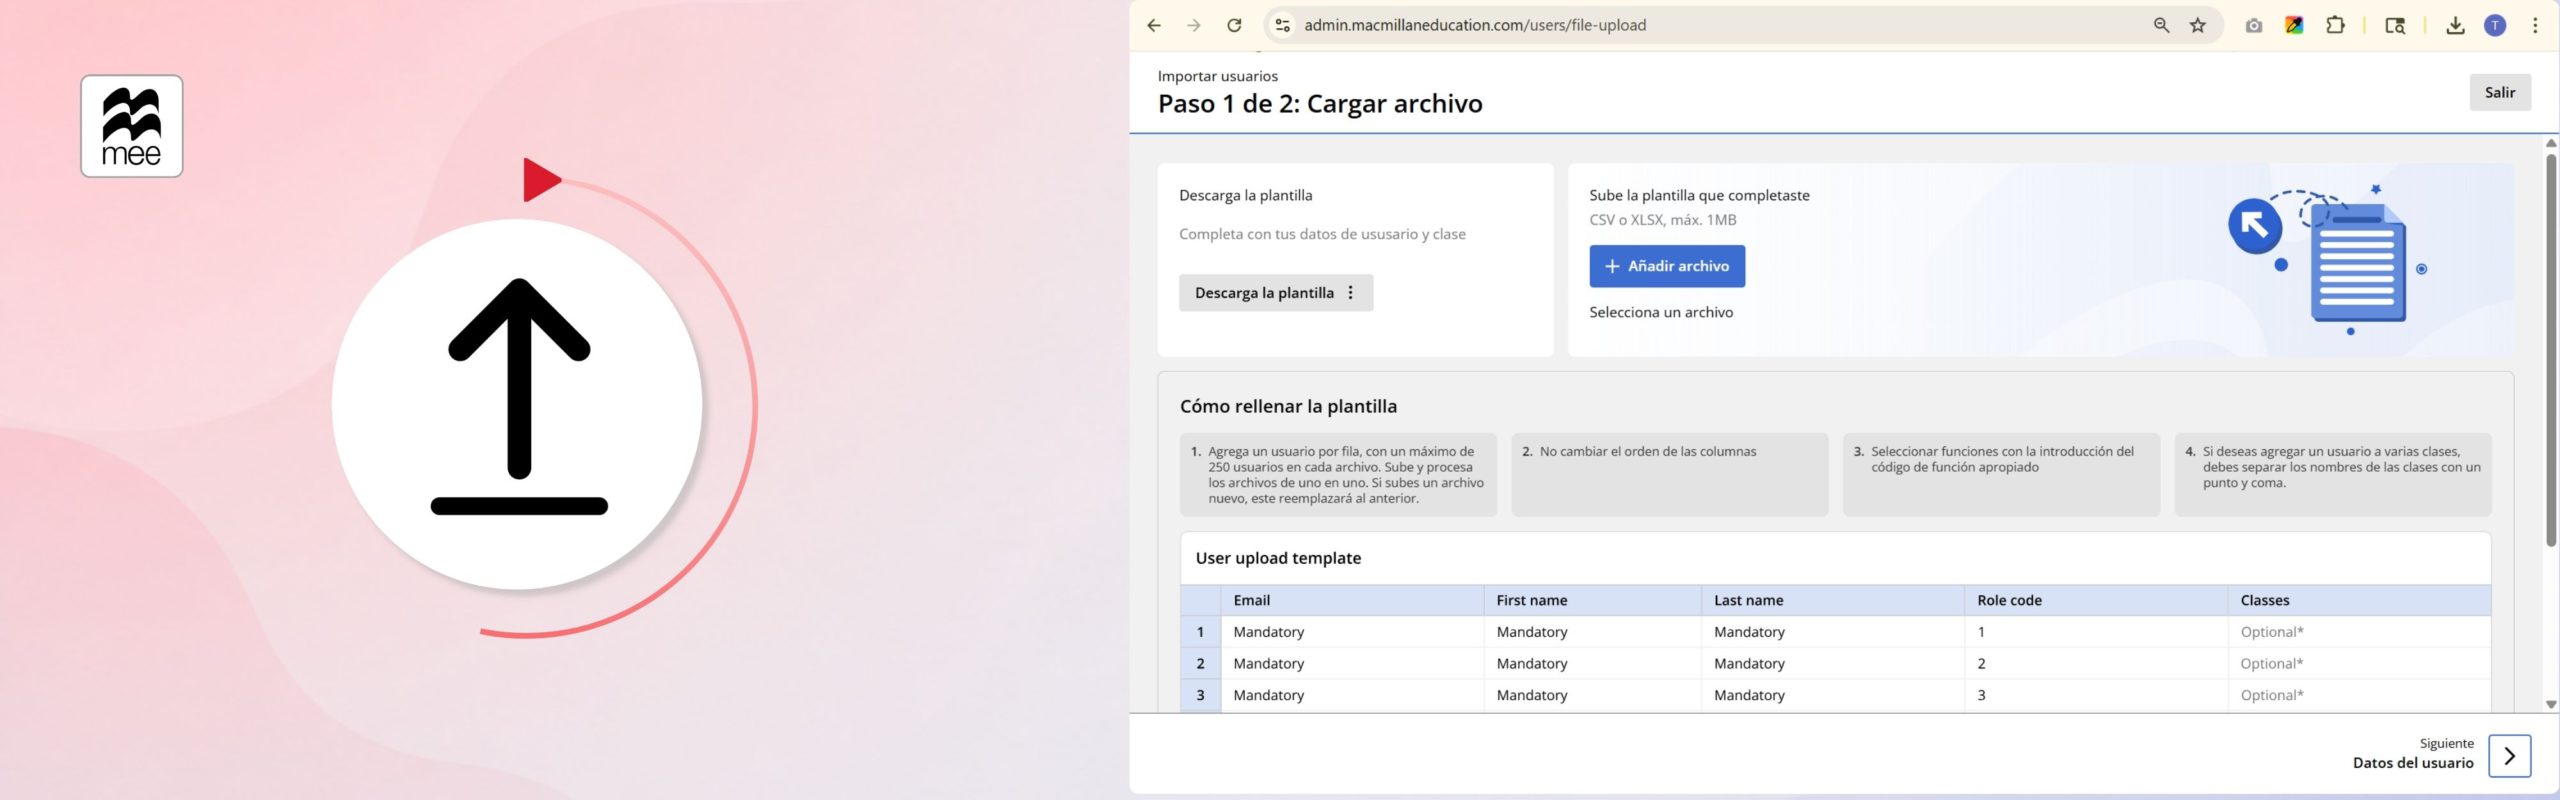Screen dimensions: 2560x800
Task: Open the three-dot options on Descarga la plantilla
Action: pos(1350,293)
